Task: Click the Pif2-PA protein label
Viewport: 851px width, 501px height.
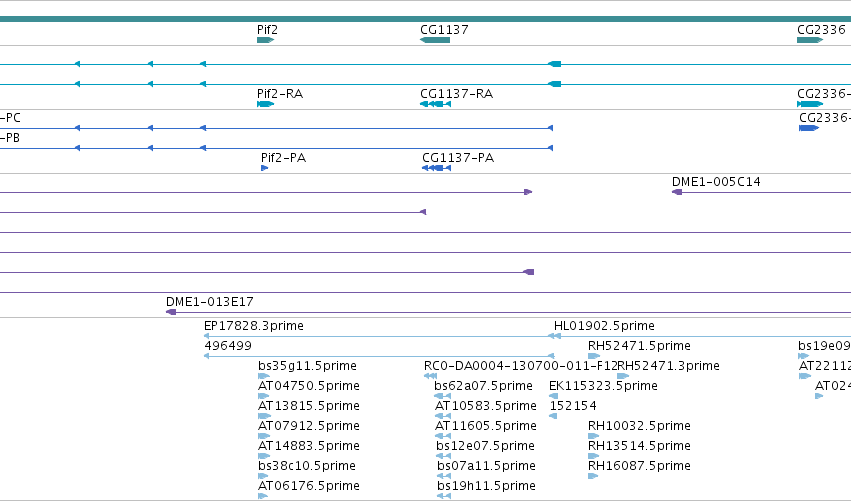Action: 283,158
